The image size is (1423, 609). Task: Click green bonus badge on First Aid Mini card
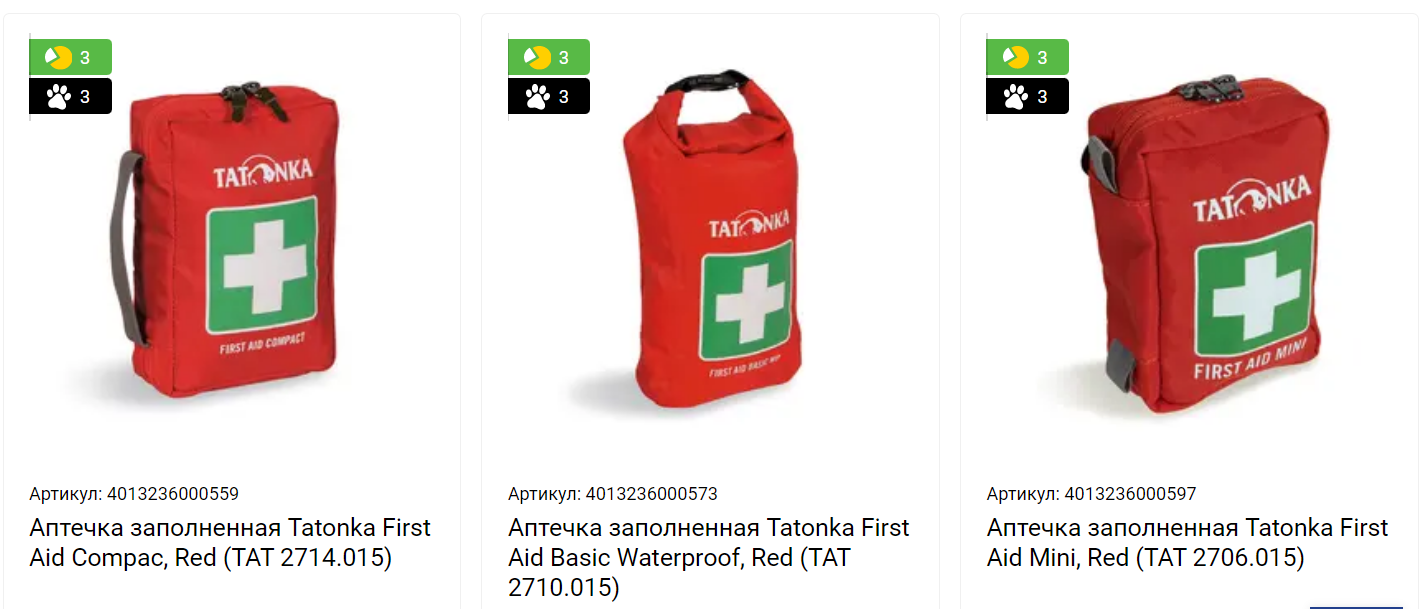(x=1028, y=57)
